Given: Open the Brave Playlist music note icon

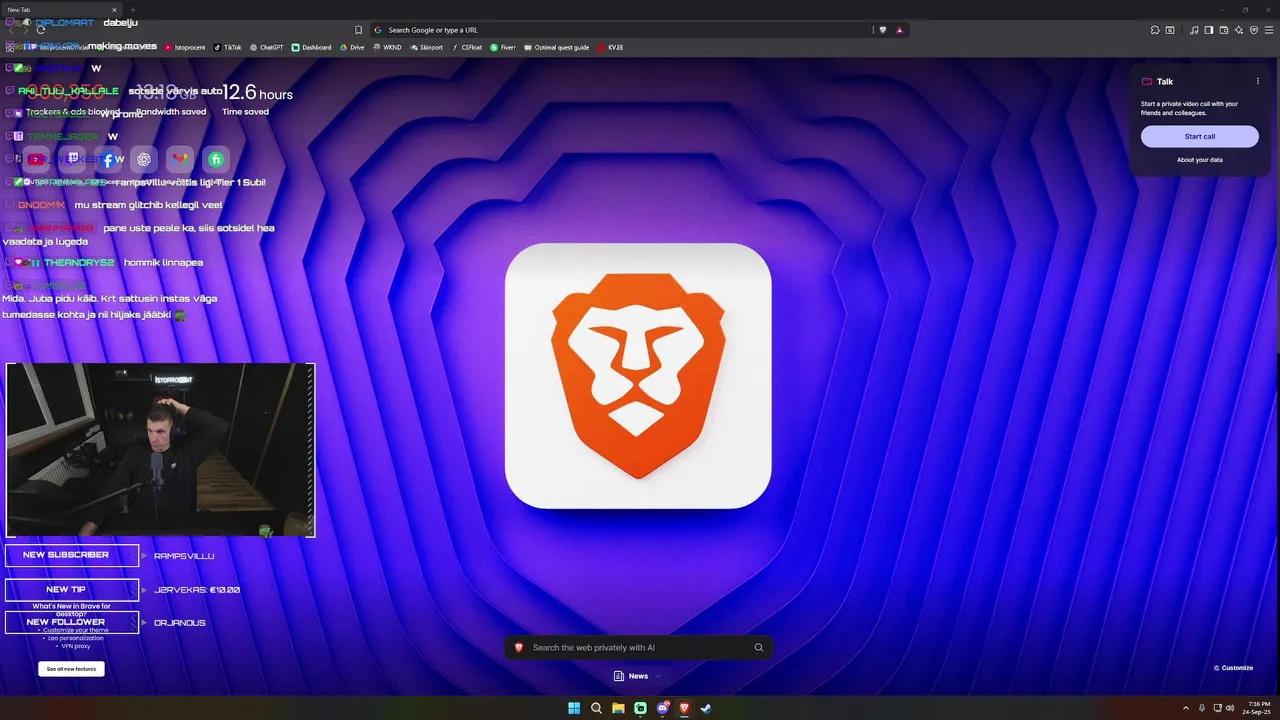Looking at the screenshot, I should 1194,30.
